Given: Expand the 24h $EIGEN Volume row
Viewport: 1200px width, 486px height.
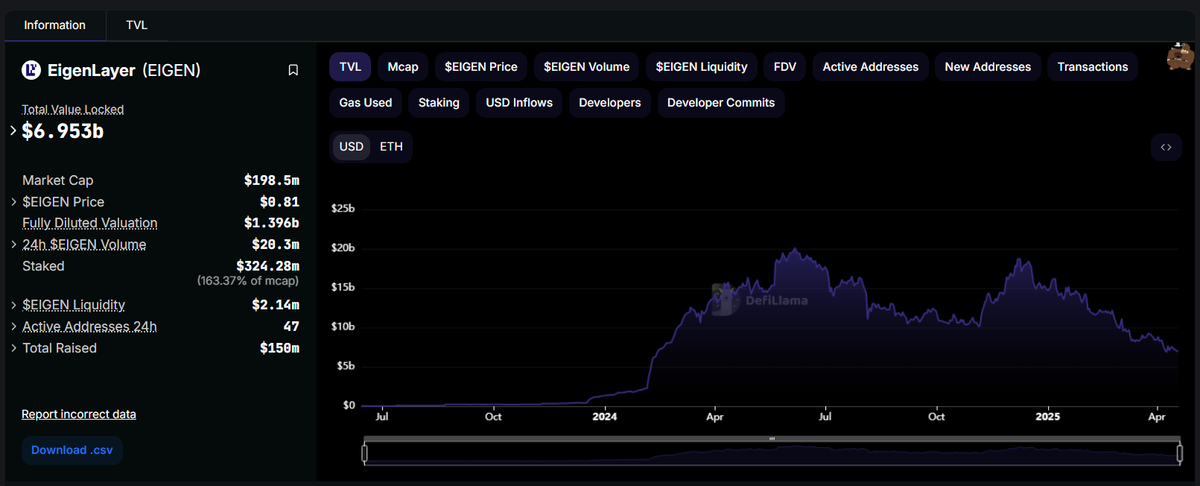Looking at the screenshot, I should pyautogui.click(x=14, y=244).
